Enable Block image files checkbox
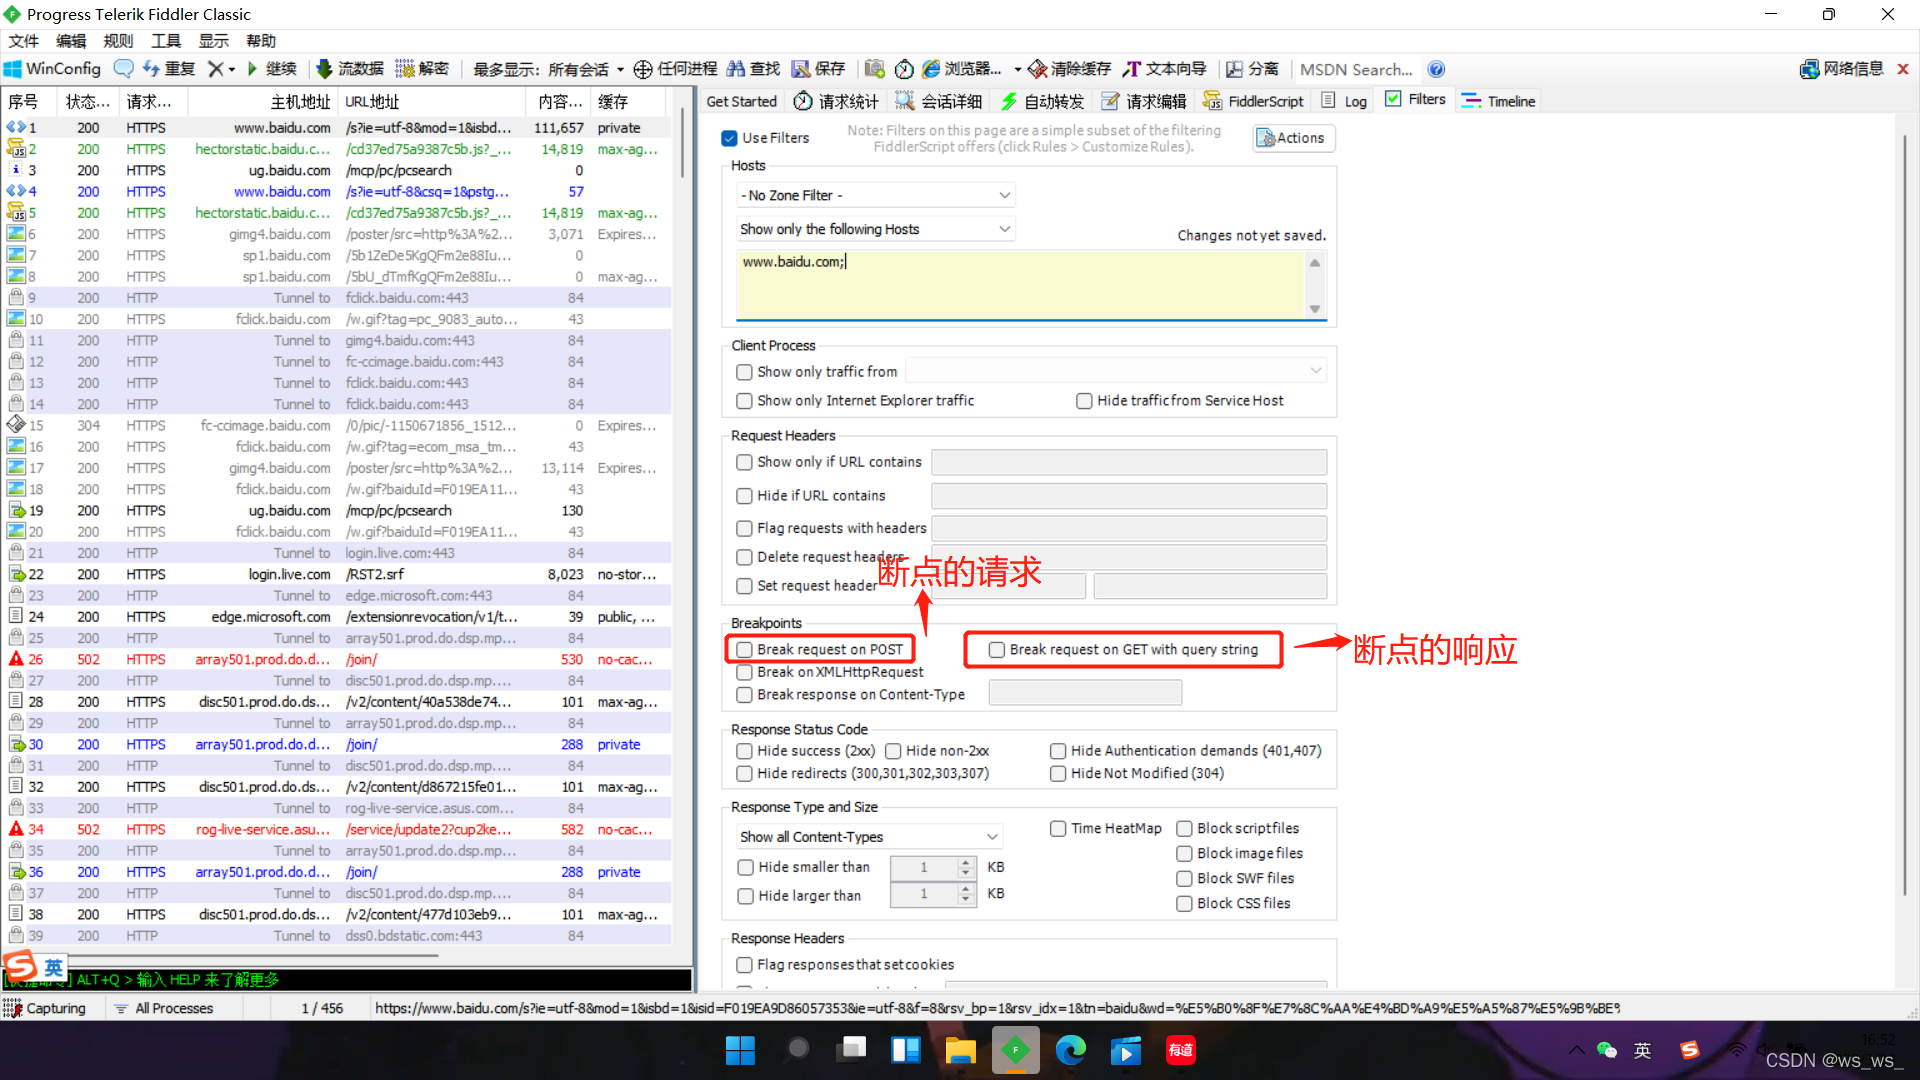This screenshot has height=1080, width=1920. click(x=1184, y=854)
